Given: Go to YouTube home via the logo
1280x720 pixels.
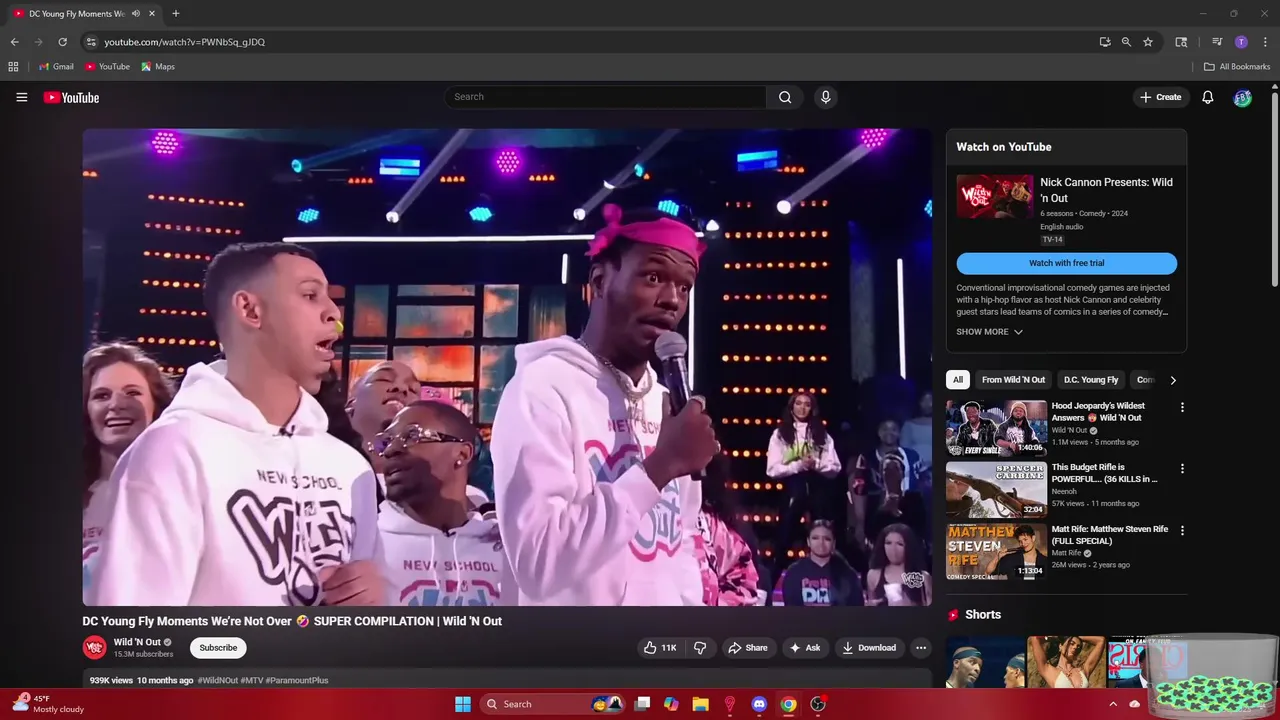Looking at the screenshot, I should pyautogui.click(x=71, y=97).
